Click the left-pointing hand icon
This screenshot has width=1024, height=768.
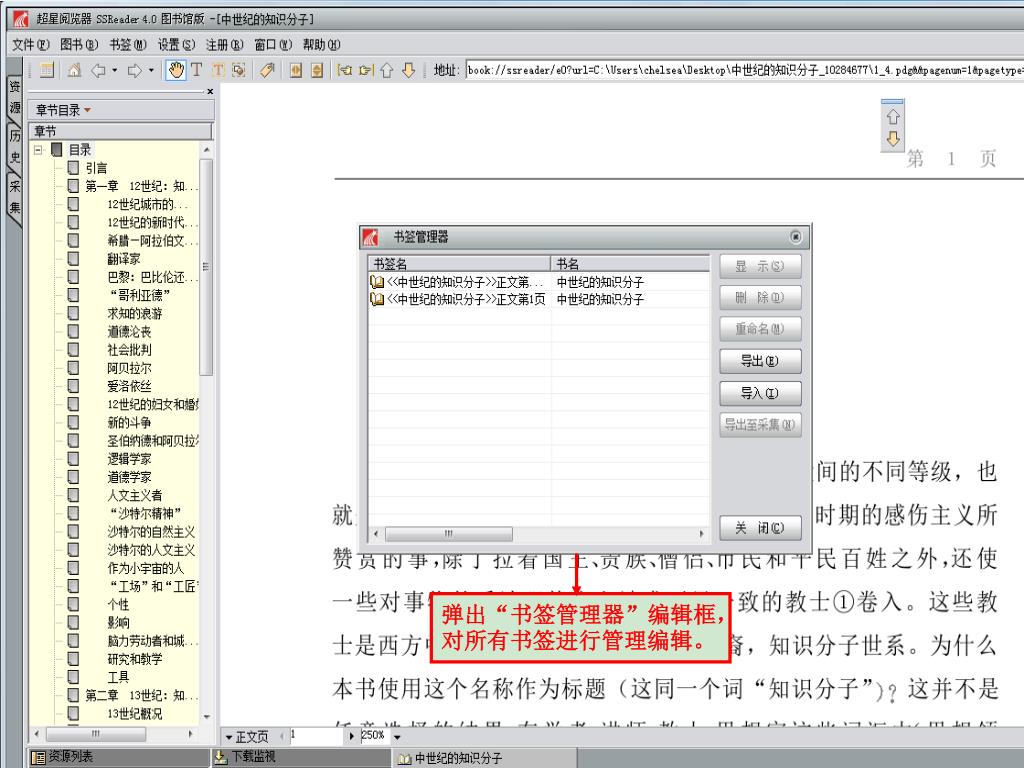pos(344,70)
